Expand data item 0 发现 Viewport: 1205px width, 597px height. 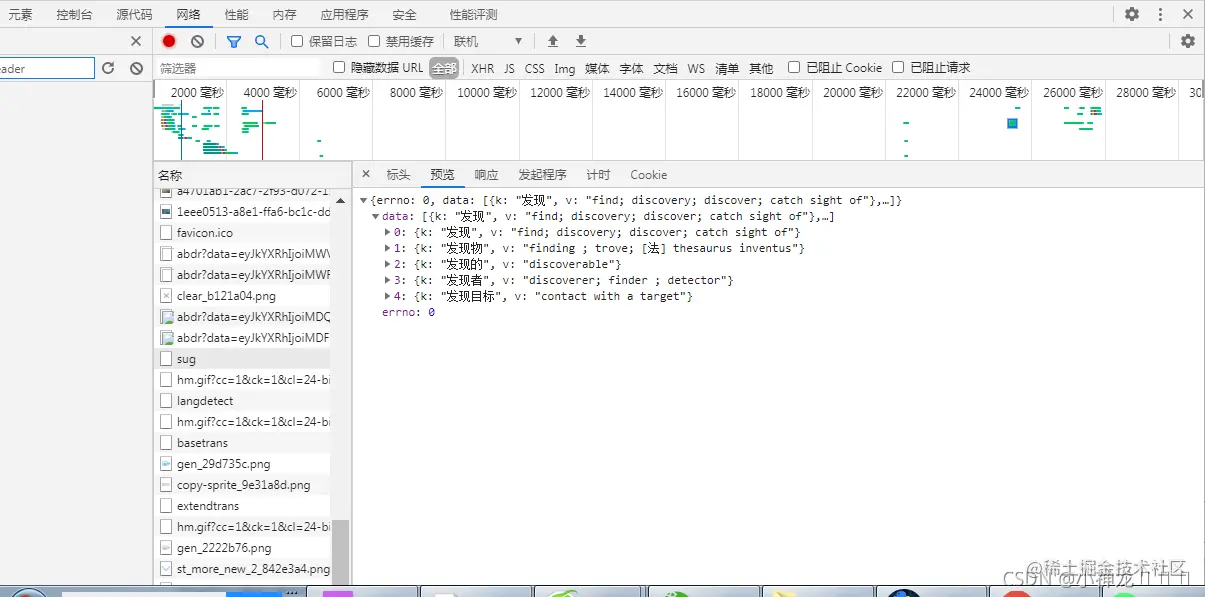(388, 233)
